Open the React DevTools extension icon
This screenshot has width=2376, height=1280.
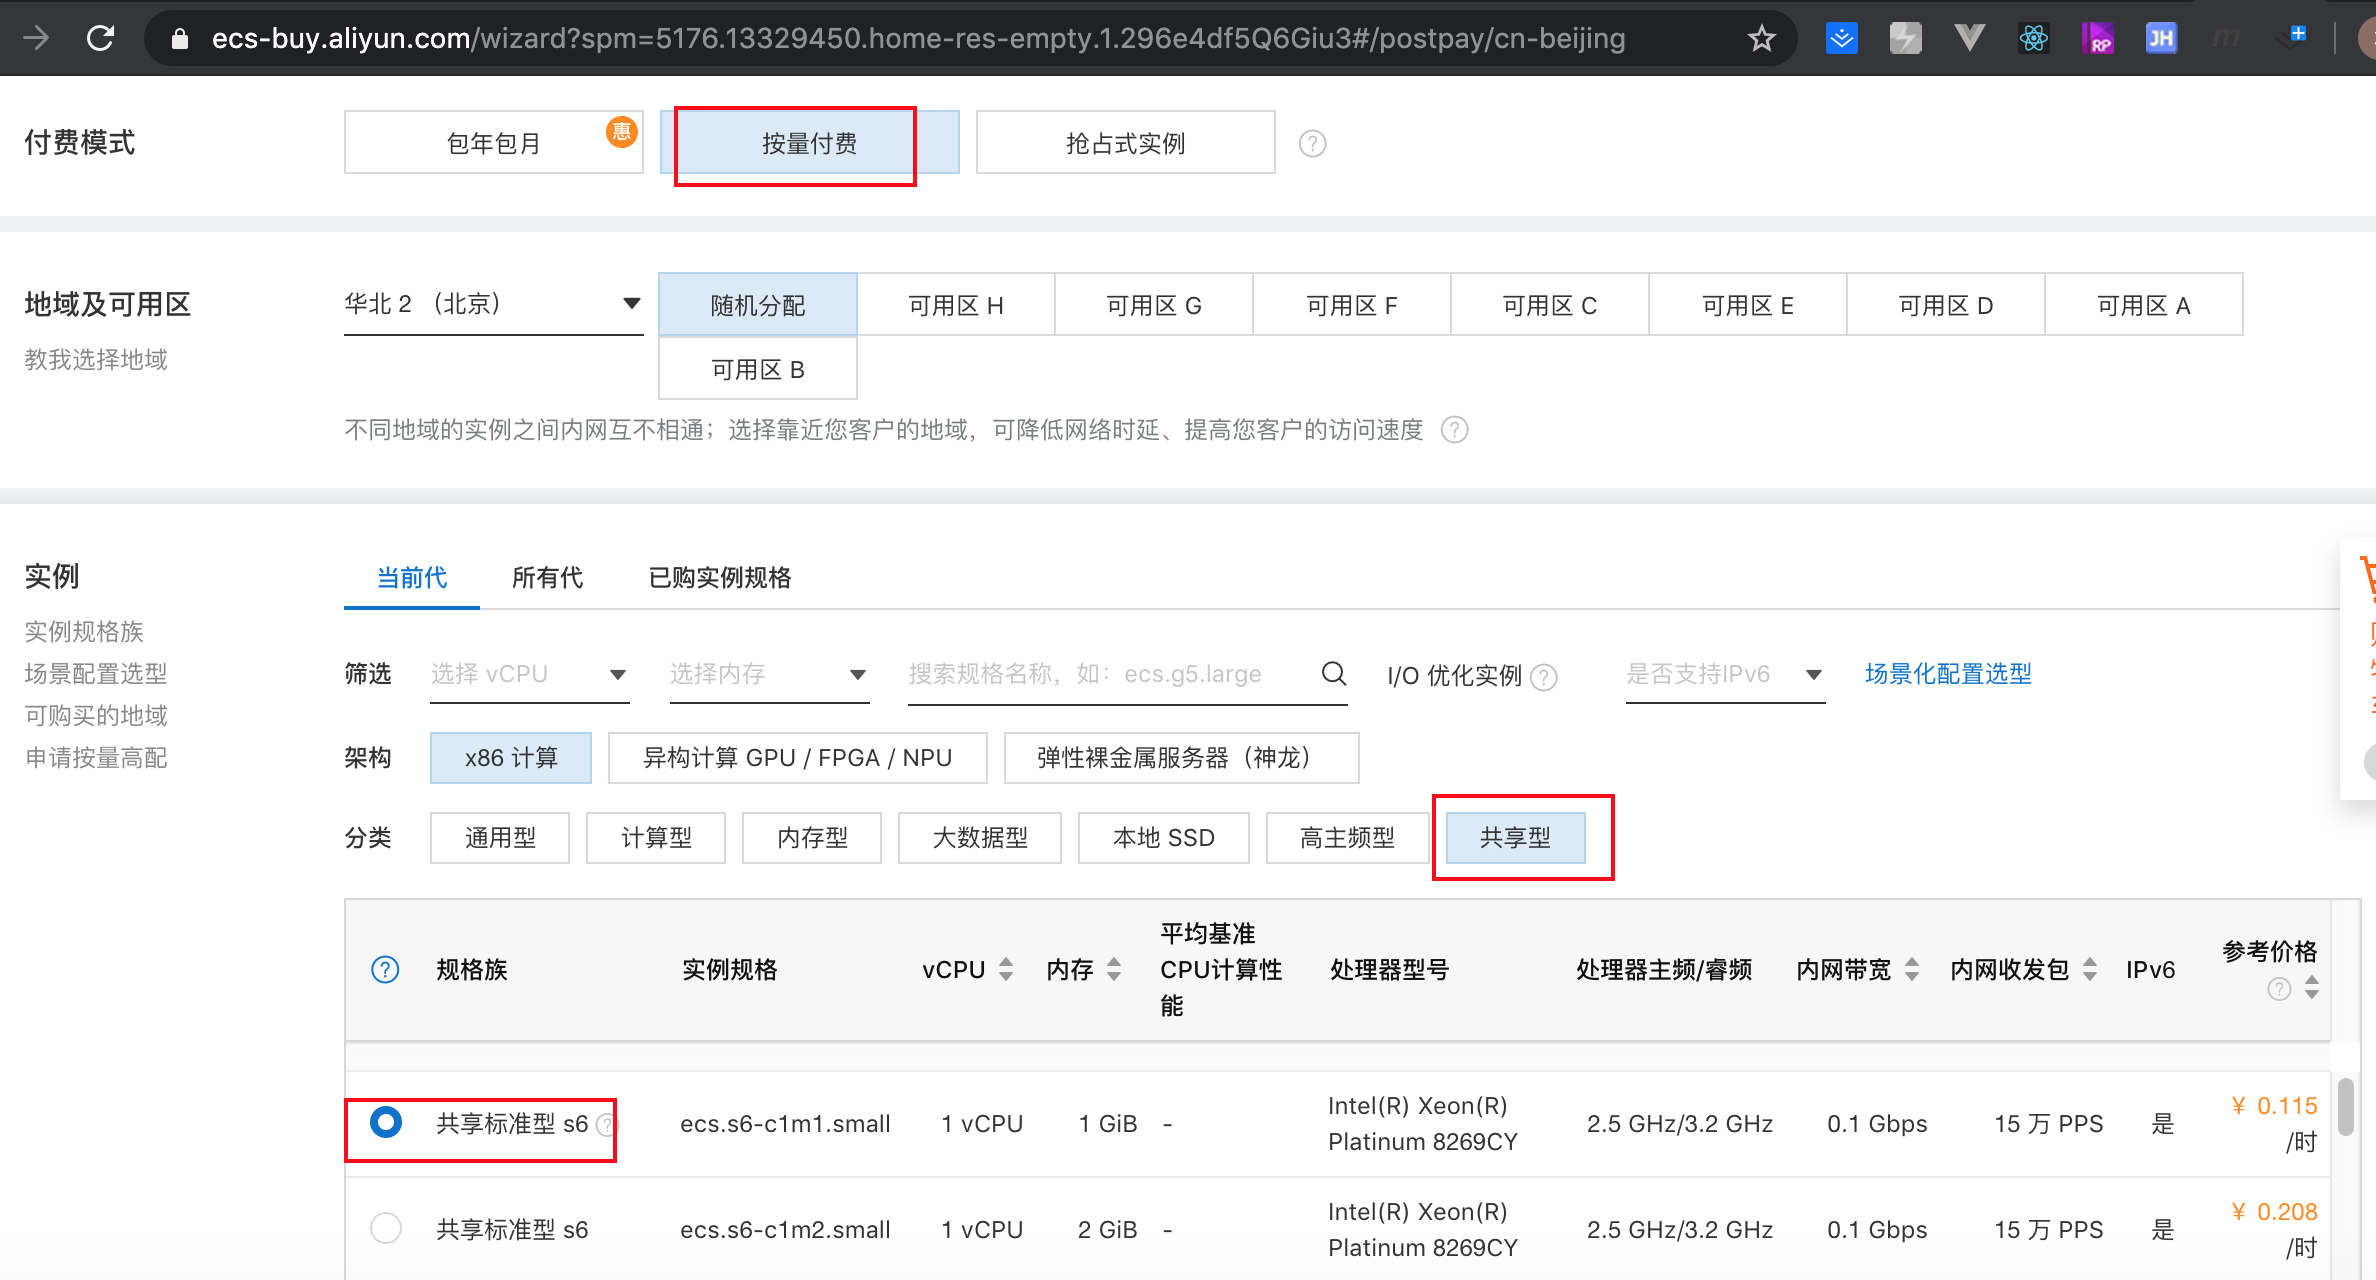click(2033, 39)
